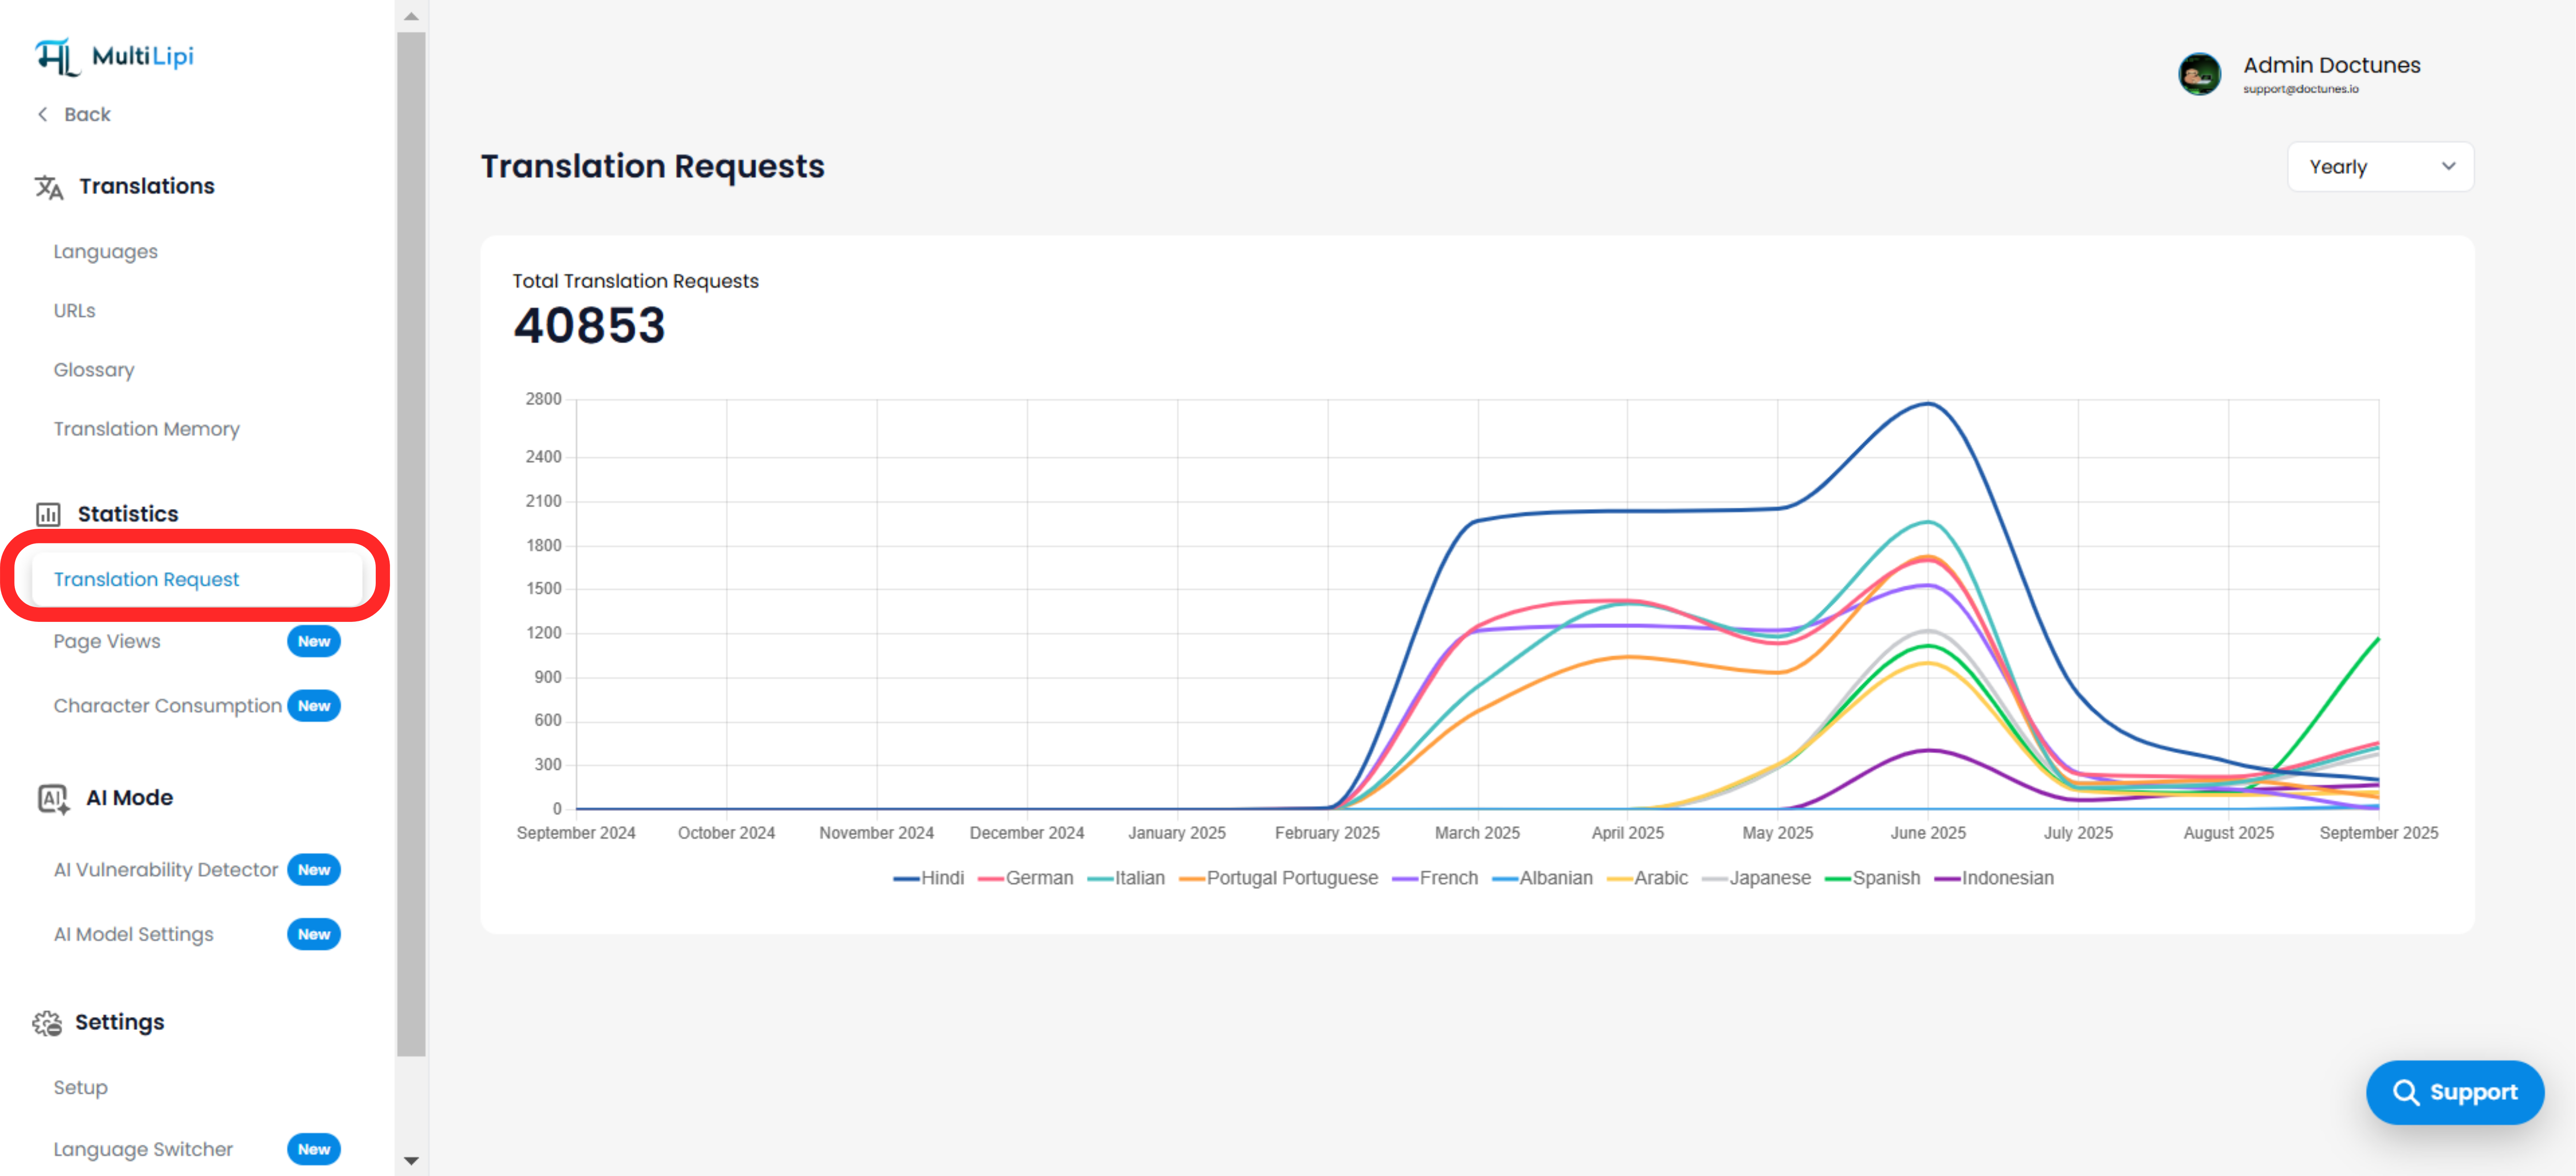The width and height of the screenshot is (2576, 1176).
Task: Toggle Arabic series in chart legend
Action: (x=1648, y=878)
